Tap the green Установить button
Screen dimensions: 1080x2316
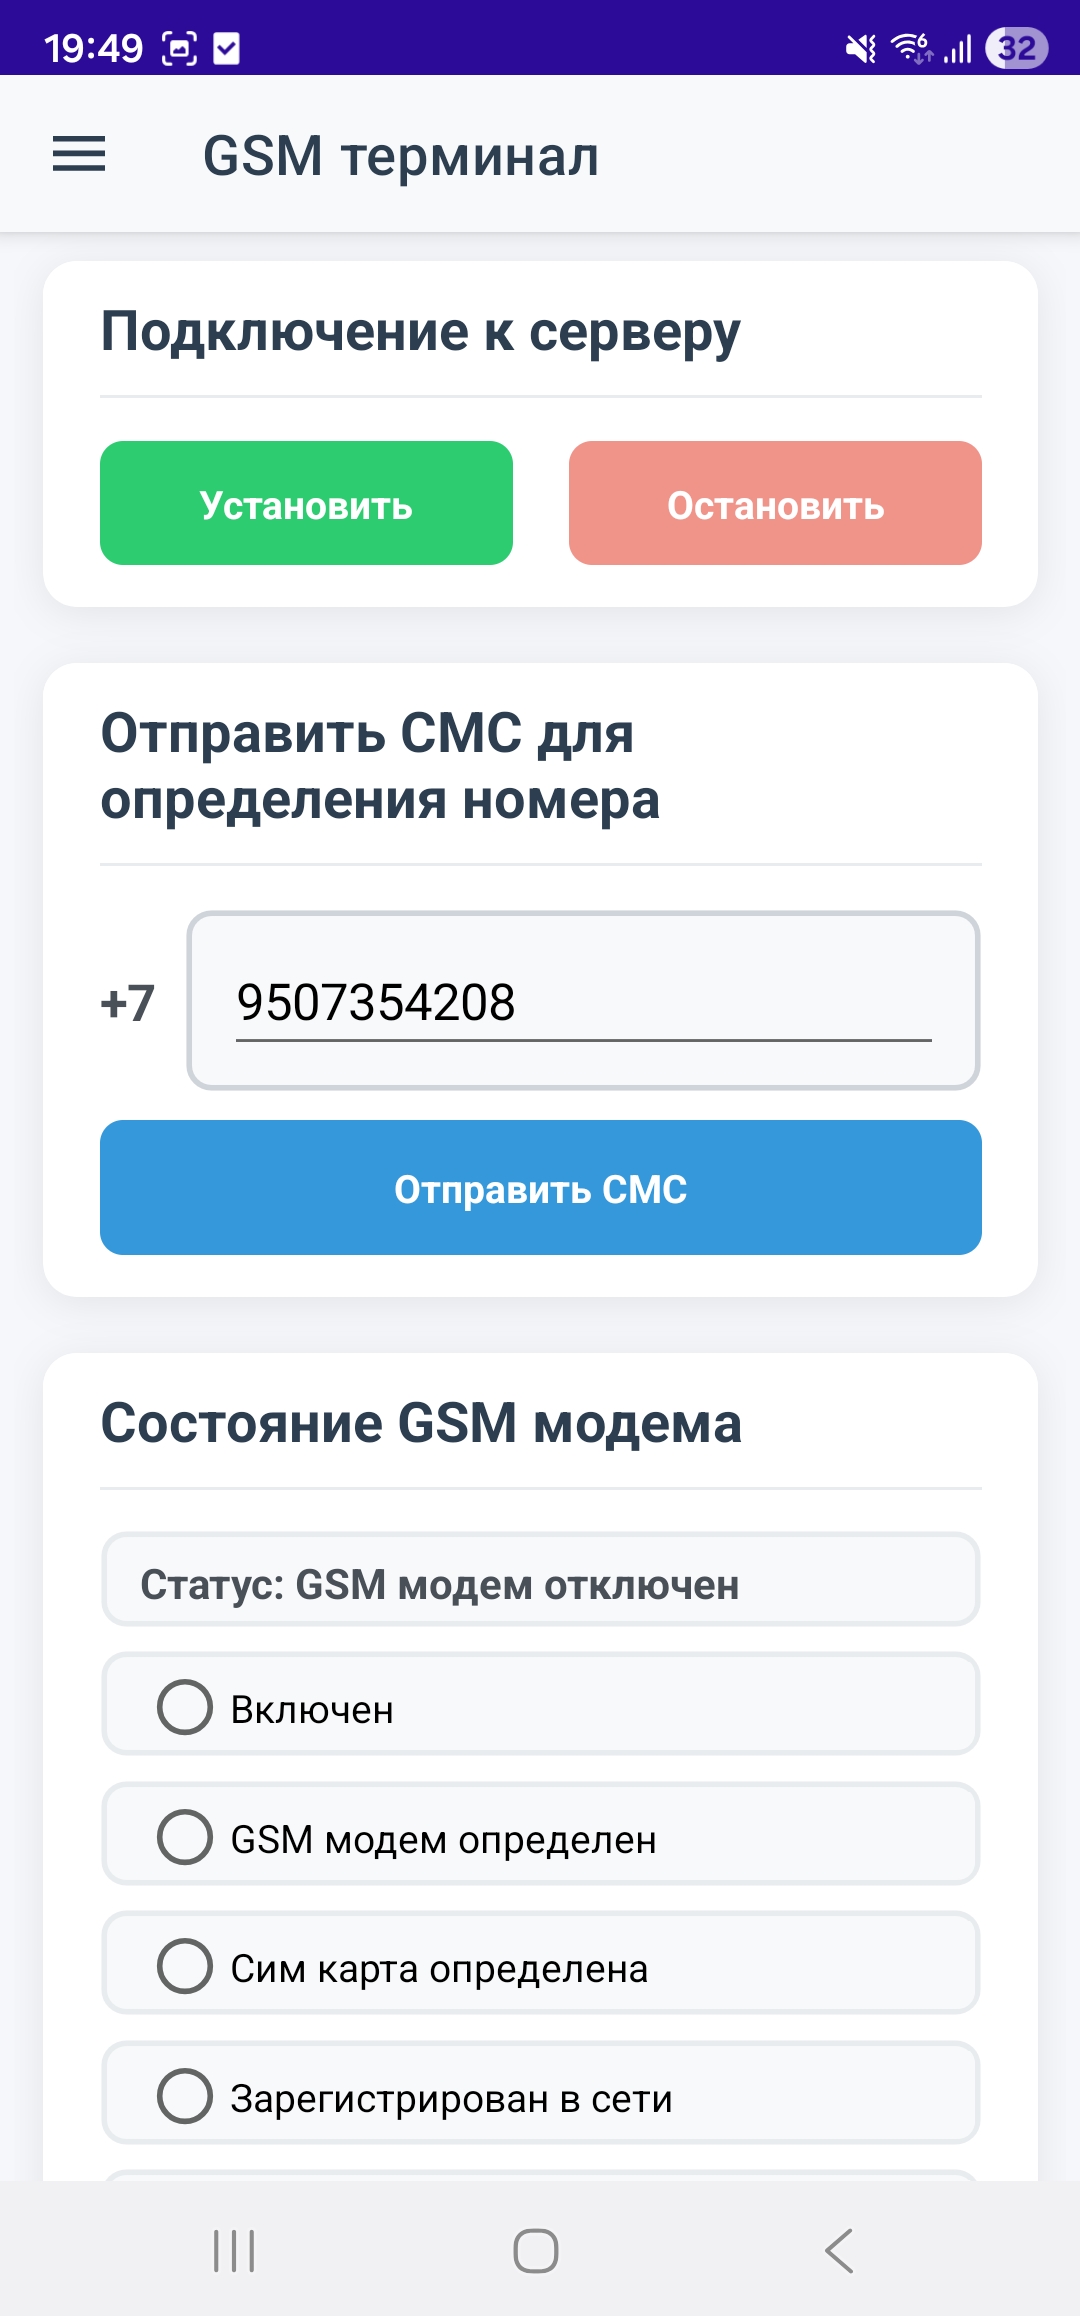click(306, 503)
